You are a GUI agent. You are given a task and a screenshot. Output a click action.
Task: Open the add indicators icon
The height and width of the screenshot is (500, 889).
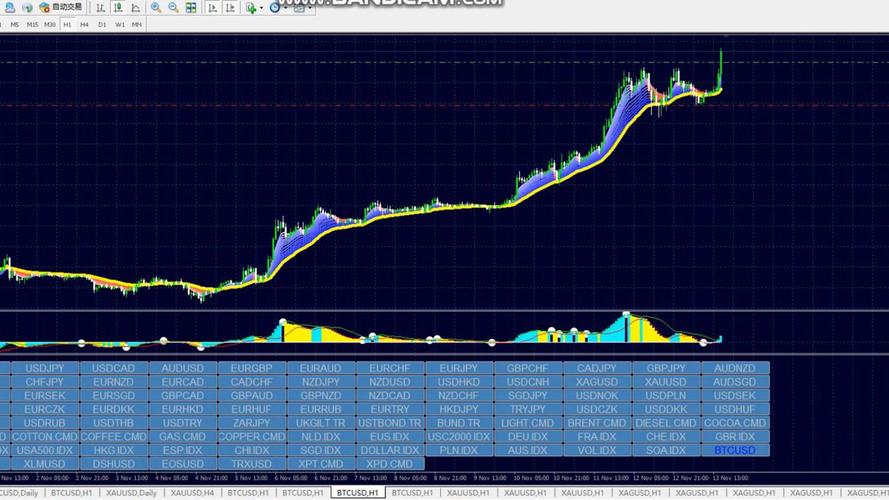tap(251, 7)
